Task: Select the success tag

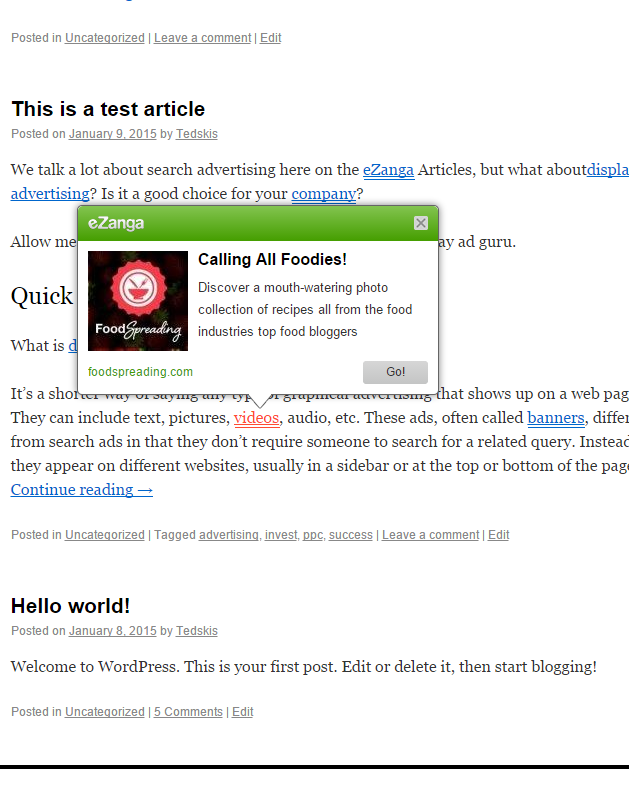Action: tap(351, 535)
